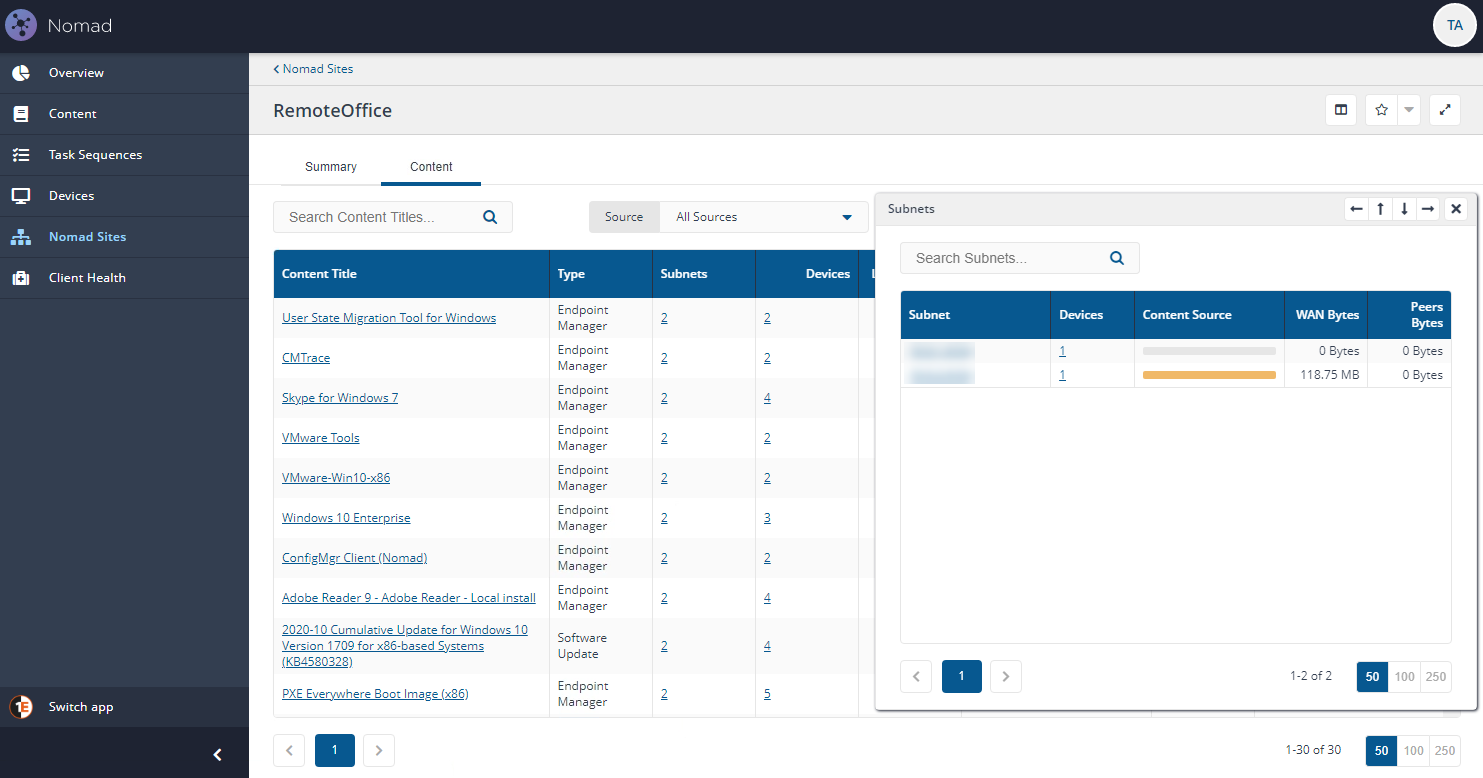This screenshot has height=778, width=1483.
Task: Go to previous page of content table
Action: [x=289, y=750]
